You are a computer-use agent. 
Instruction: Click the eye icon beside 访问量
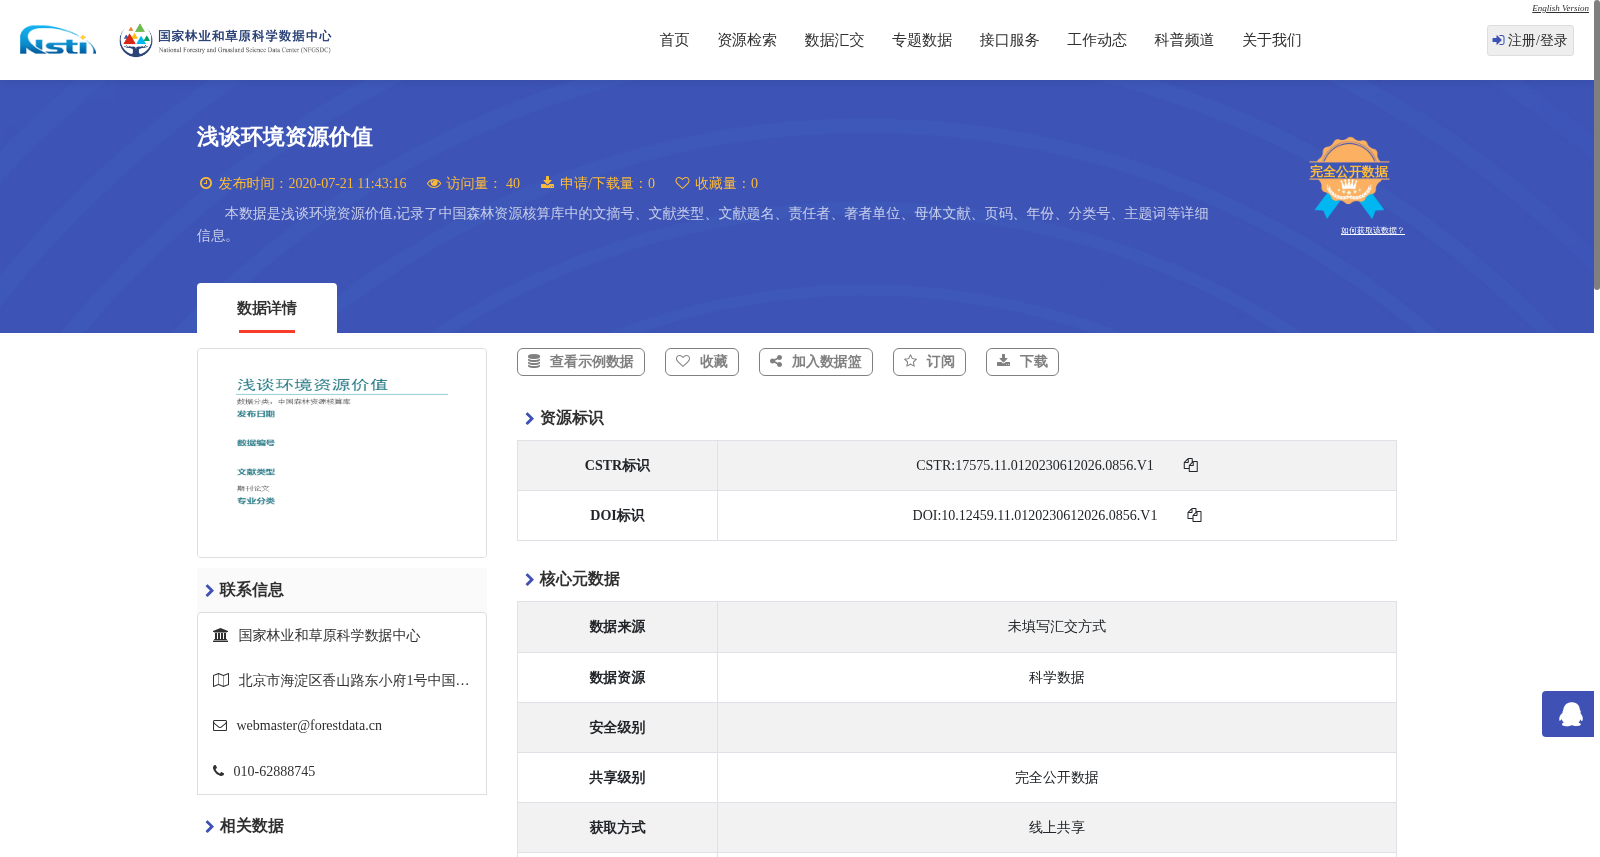pyautogui.click(x=434, y=183)
